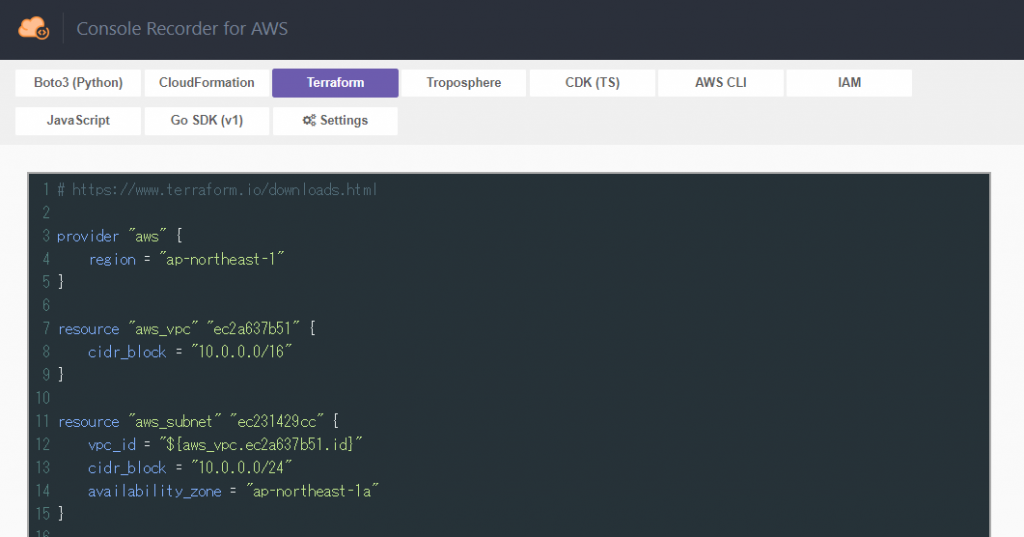This screenshot has width=1024, height=537.
Task: Switch to the JavaScript tab
Action: point(78,121)
